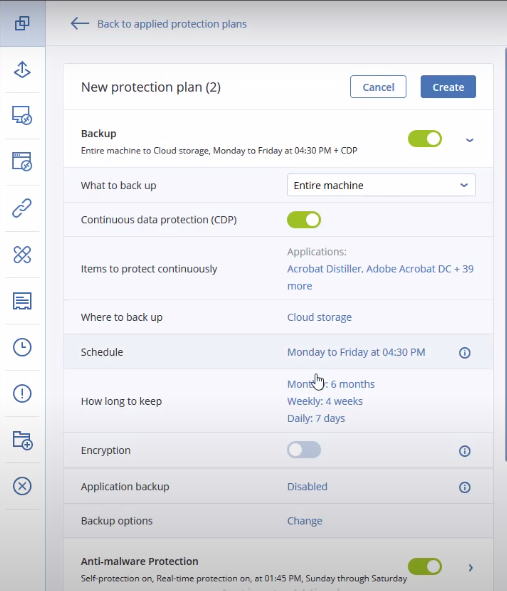Turn off Continuous data protection toggle
The width and height of the screenshot is (507, 591).
[304, 220]
